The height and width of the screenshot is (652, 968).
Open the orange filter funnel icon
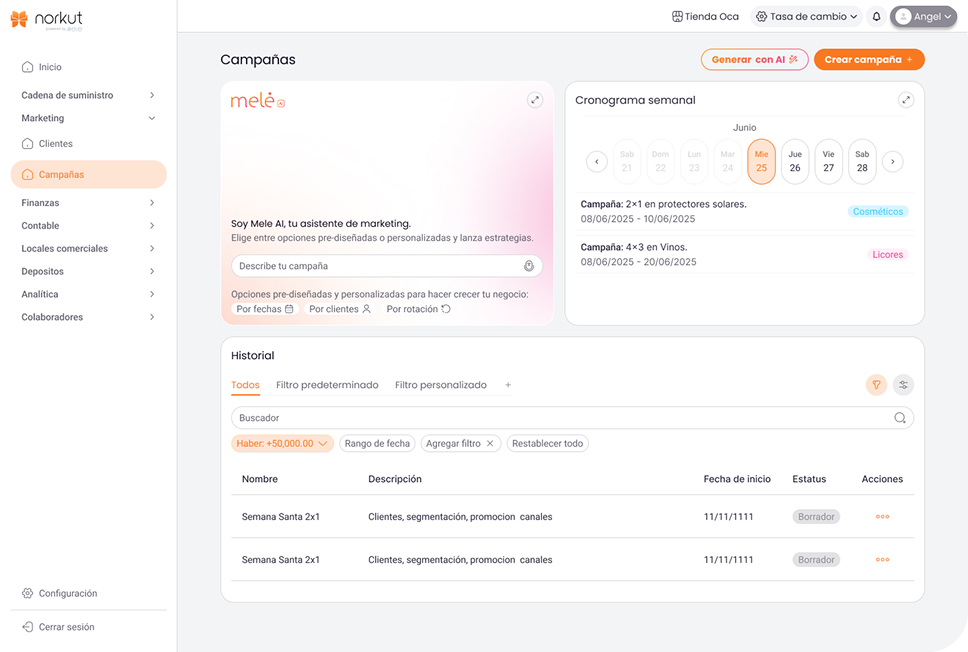[876, 384]
